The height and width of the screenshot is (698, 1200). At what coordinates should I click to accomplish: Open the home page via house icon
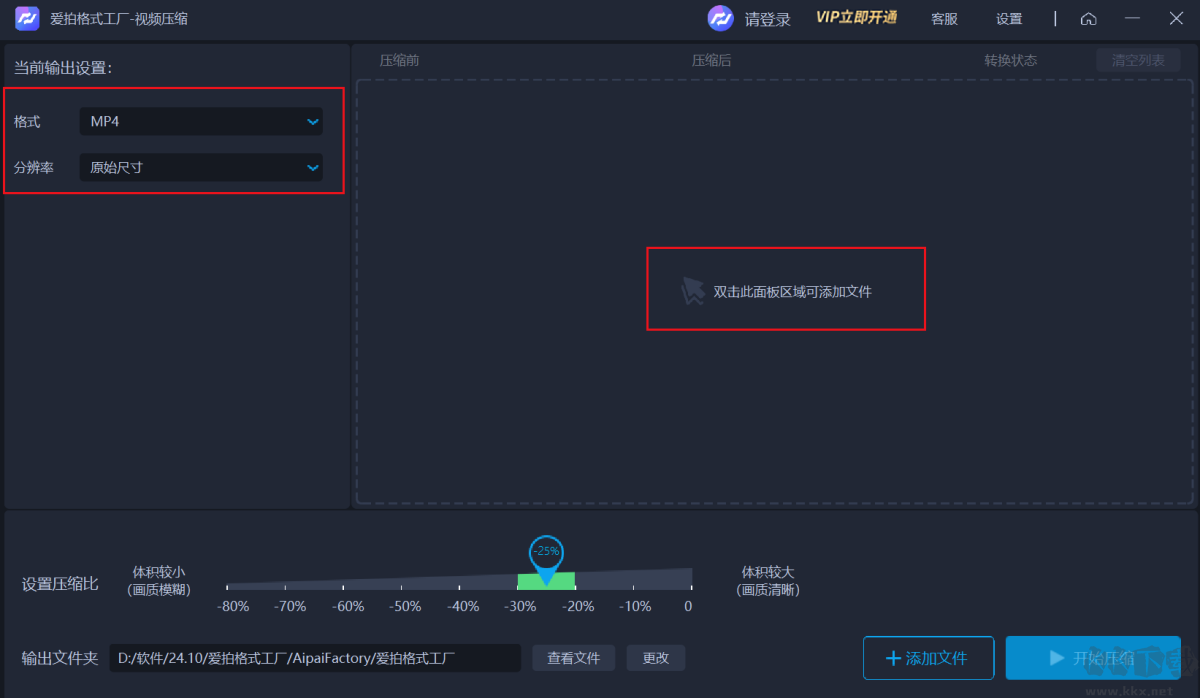tap(1088, 18)
